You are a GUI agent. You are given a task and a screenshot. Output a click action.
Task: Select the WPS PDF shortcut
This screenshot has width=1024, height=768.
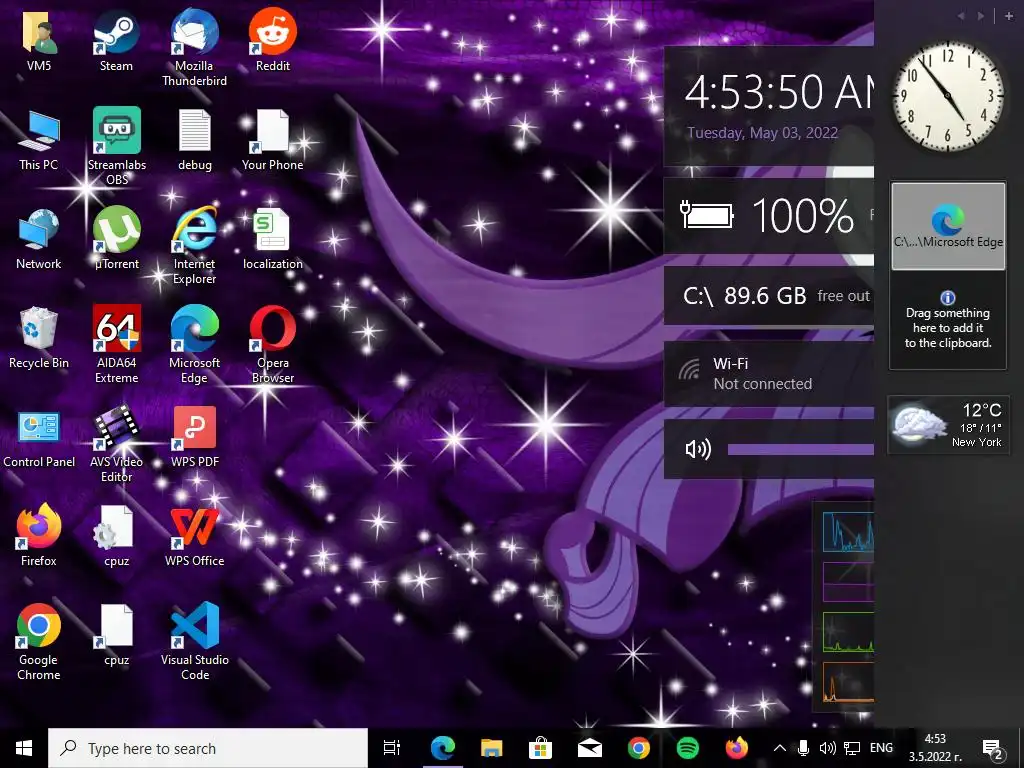tap(194, 437)
